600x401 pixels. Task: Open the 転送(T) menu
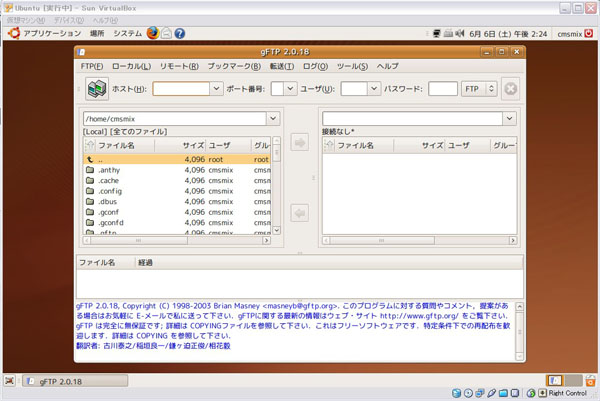click(282, 66)
